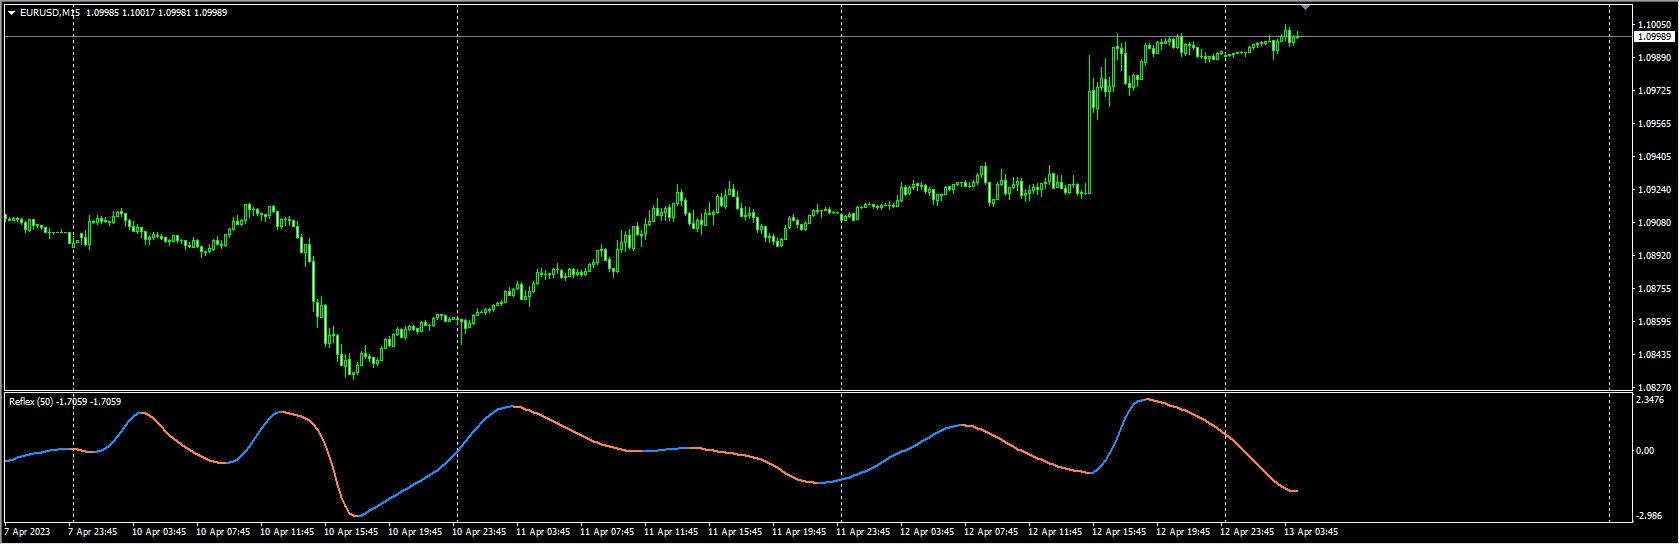Click the 12 Apr 19:45 time label

tap(1183, 532)
